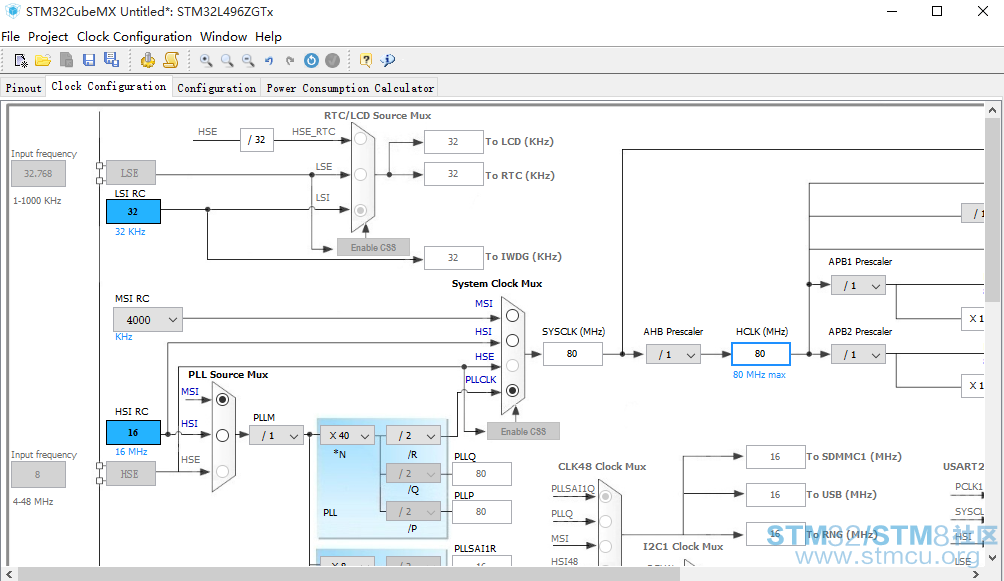The height and width of the screenshot is (581, 1004).
Task: Click the HSE /32 divider box
Action: pyautogui.click(x=257, y=140)
